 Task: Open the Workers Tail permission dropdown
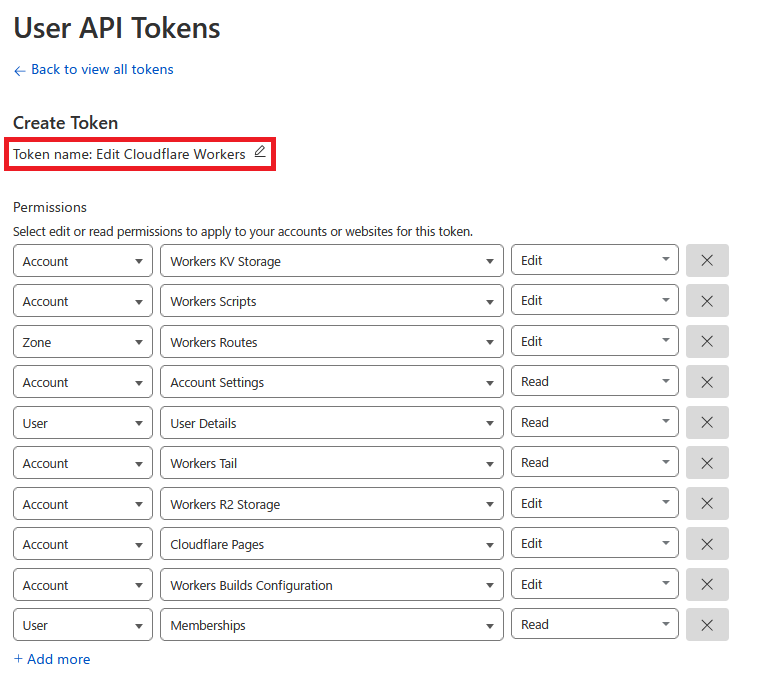pos(331,463)
